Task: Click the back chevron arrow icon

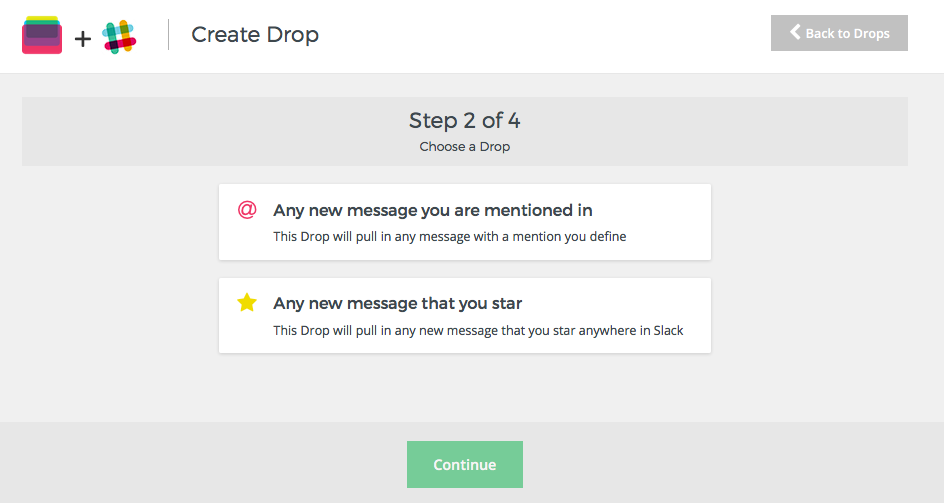Action: [x=795, y=32]
